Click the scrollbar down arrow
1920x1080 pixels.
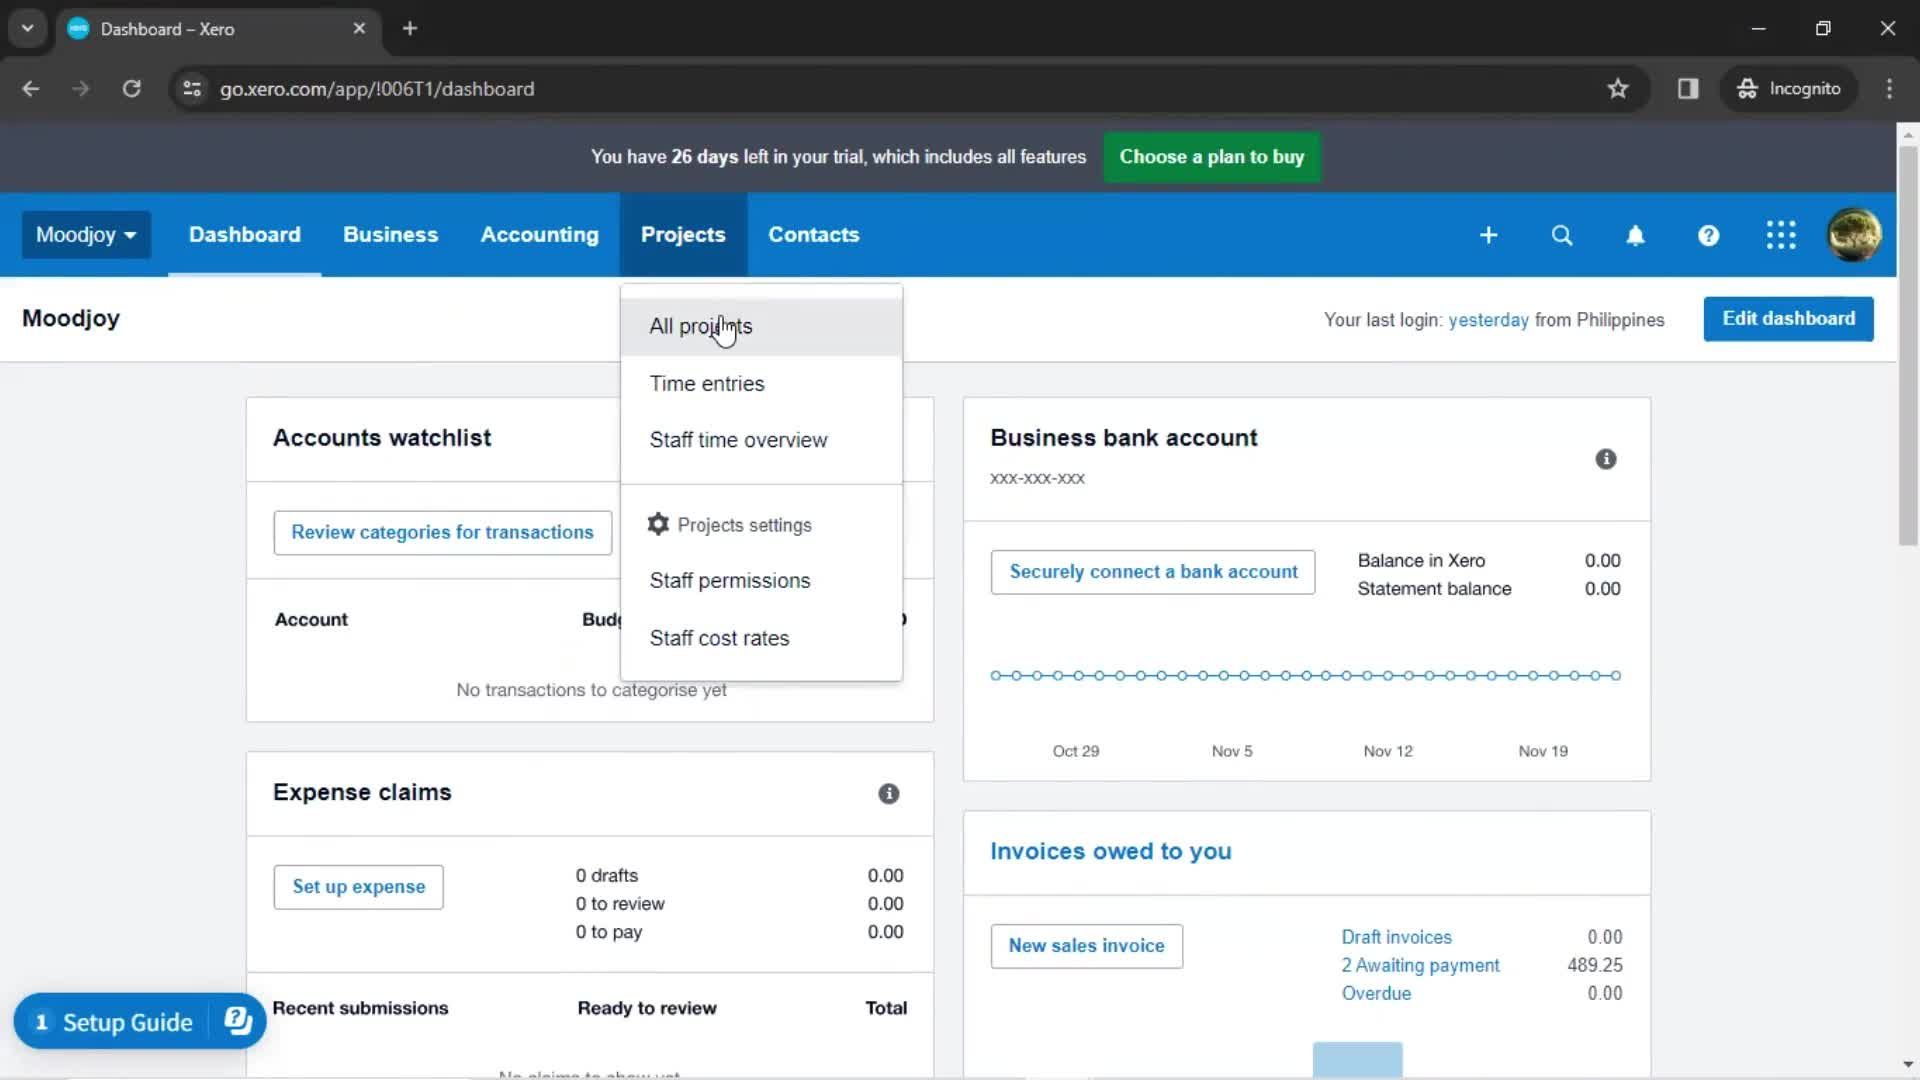point(1908,1066)
